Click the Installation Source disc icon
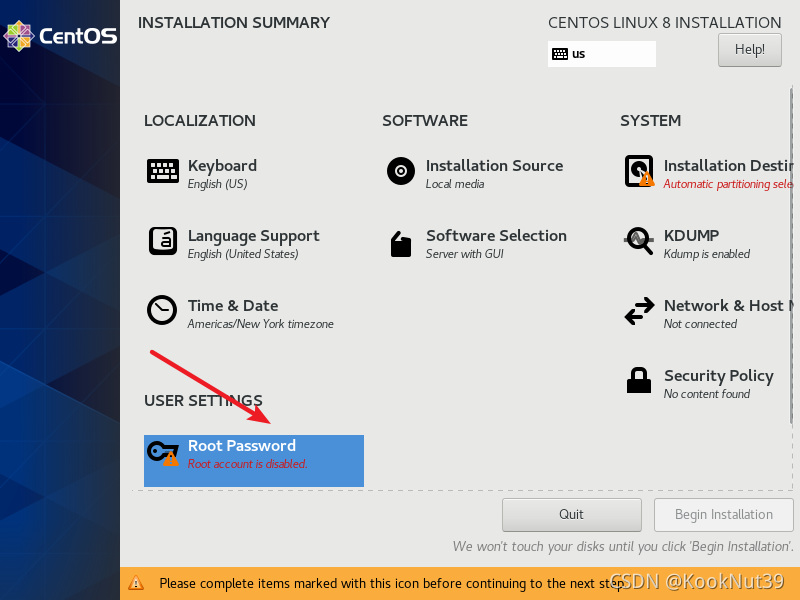Viewport: 800px width, 600px height. (x=401, y=171)
